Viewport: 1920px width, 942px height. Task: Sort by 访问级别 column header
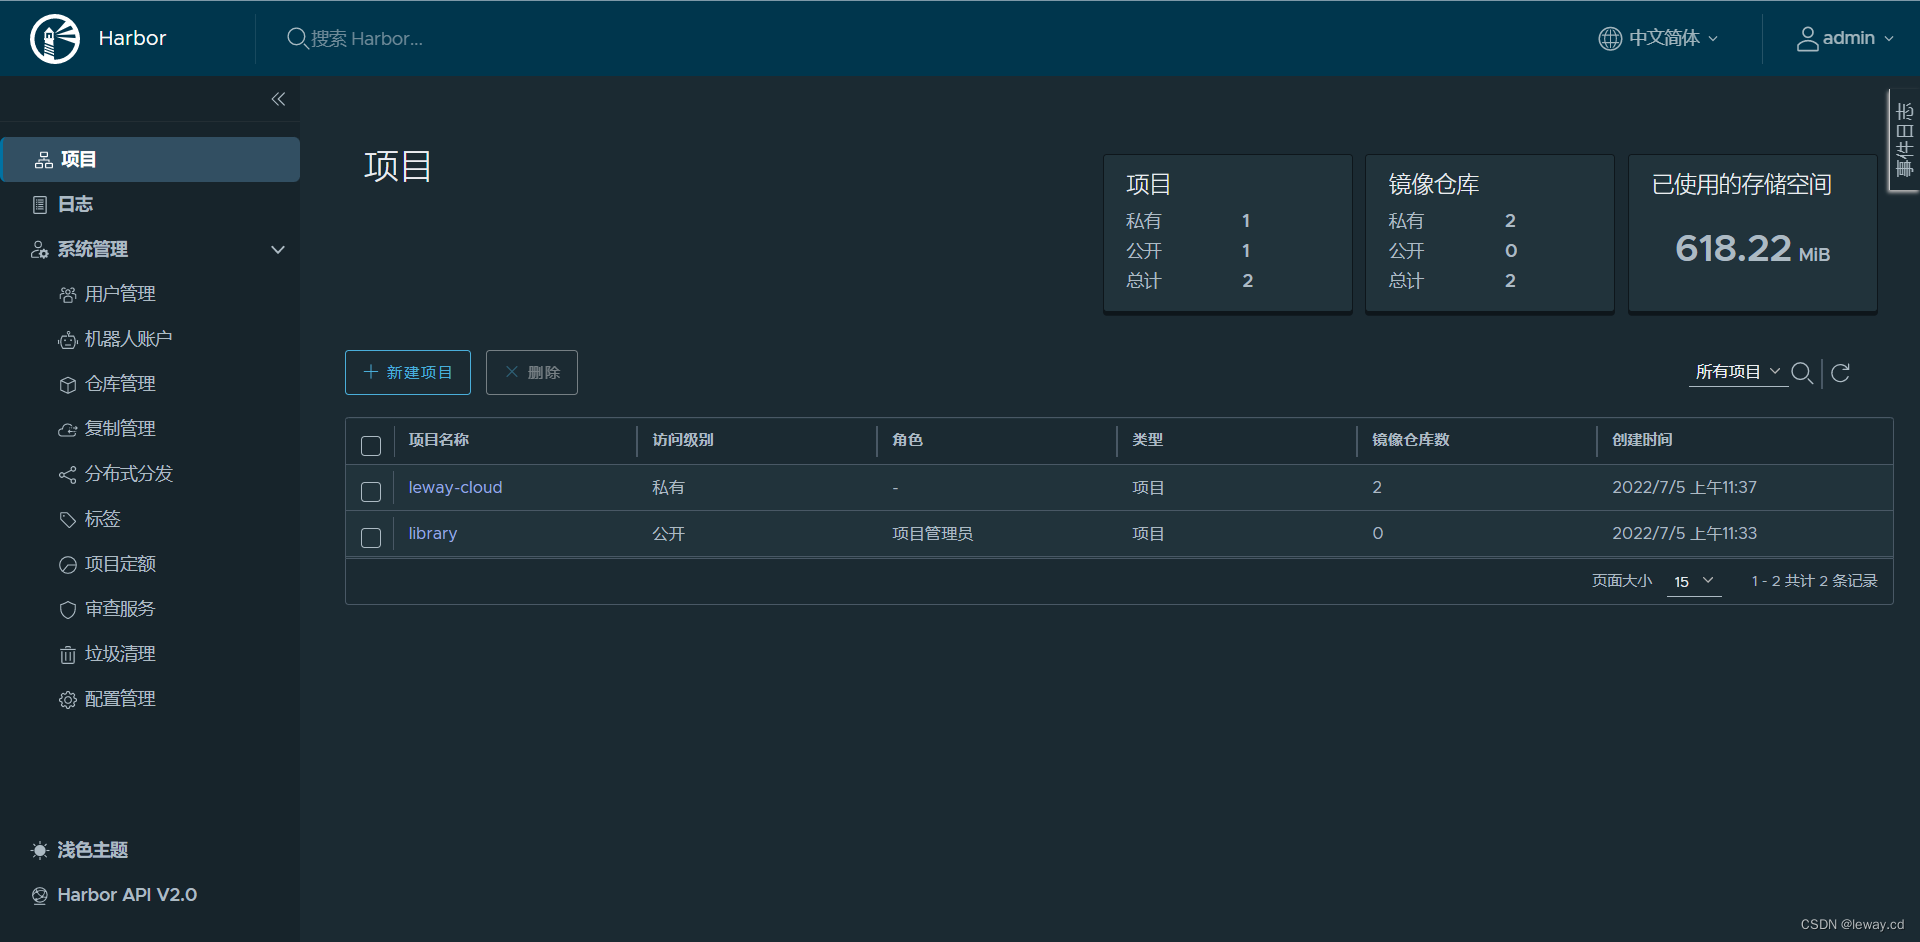pos(683,440)
